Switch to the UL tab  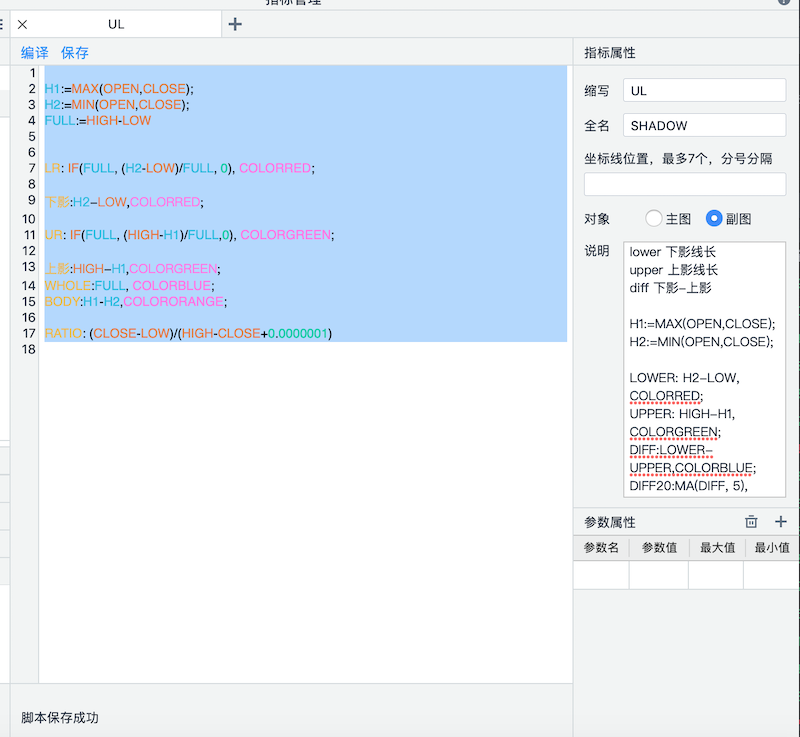click(116, 24)
